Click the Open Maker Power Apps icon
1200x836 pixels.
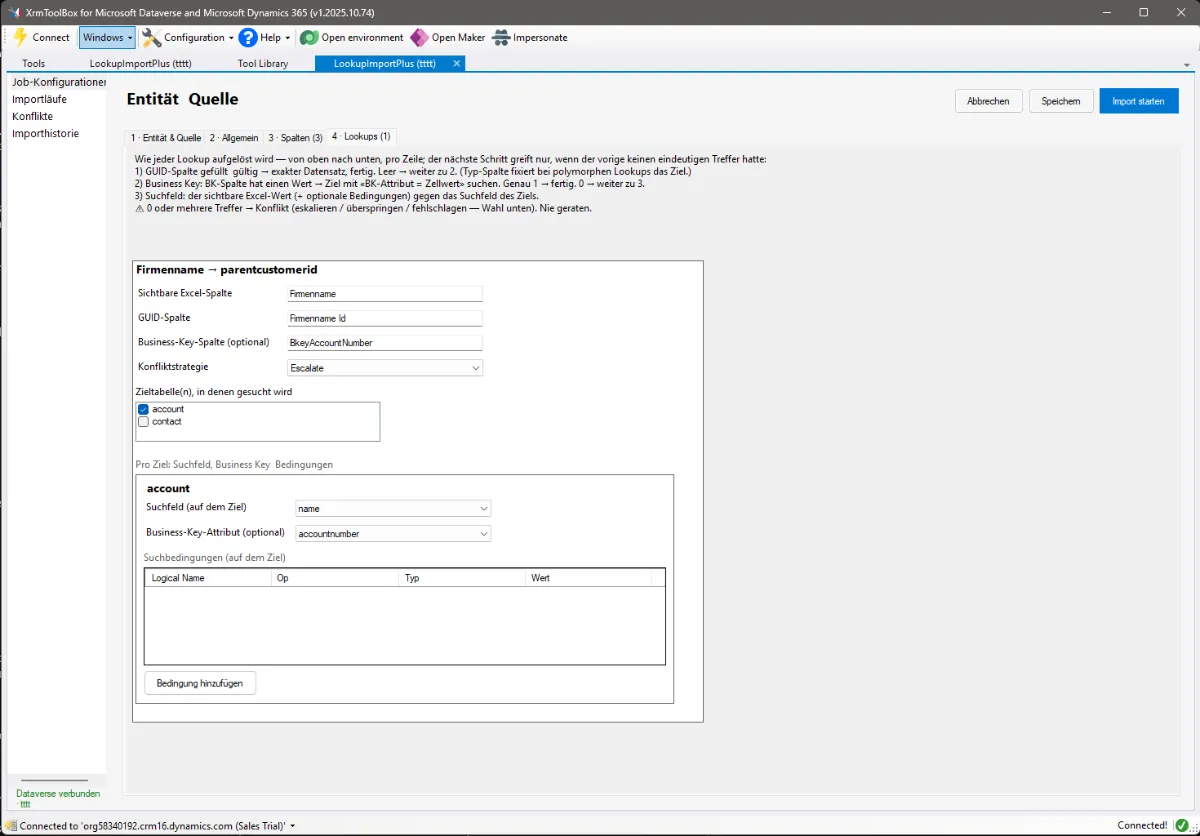[x=419, y=37]
